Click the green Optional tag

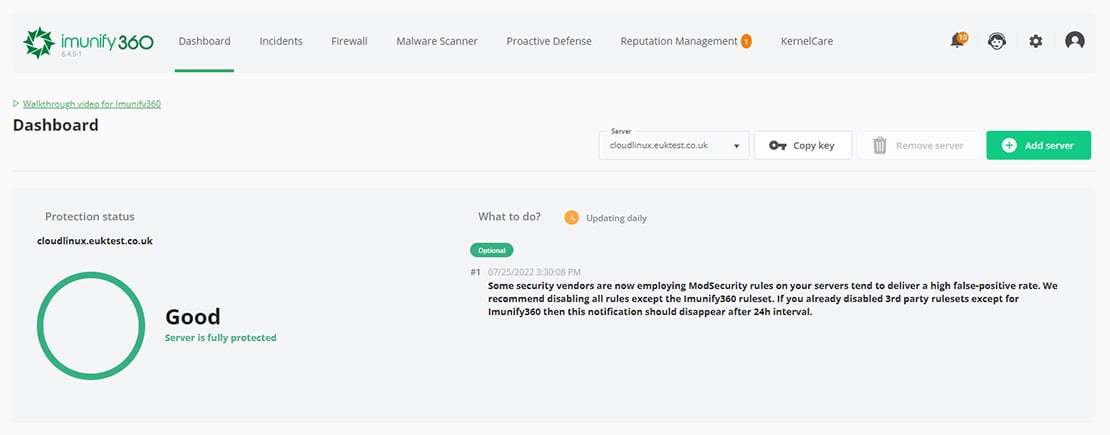pos(491,250)
